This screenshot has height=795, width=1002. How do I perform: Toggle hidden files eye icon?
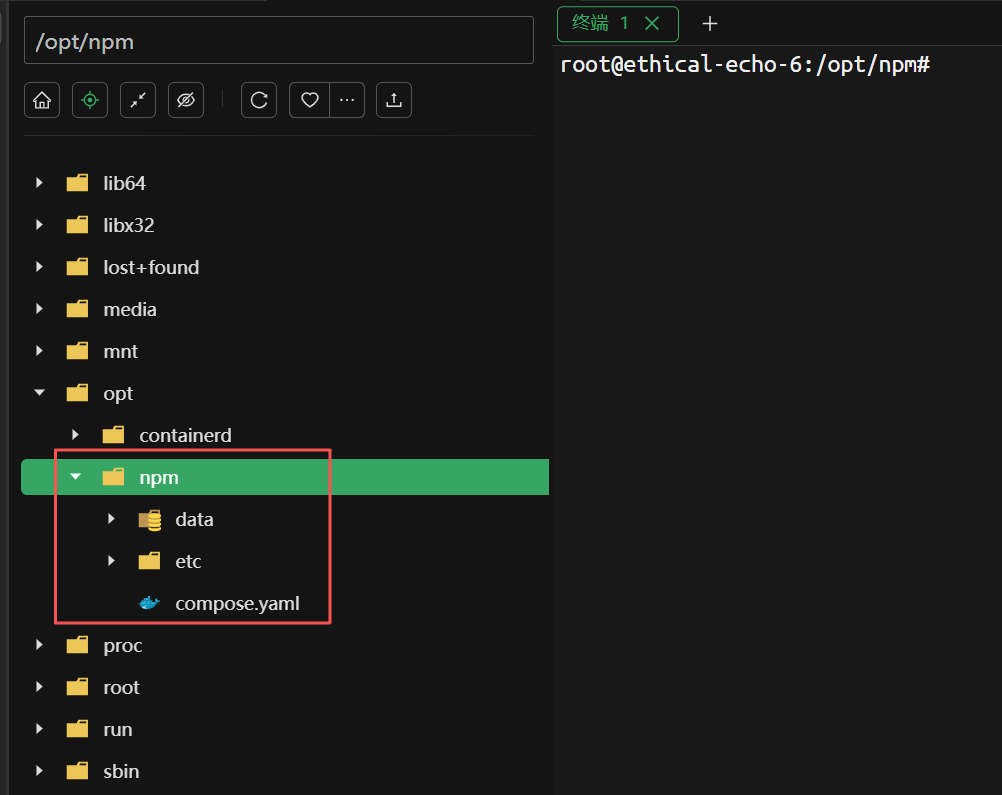click(x=186, y=100)
